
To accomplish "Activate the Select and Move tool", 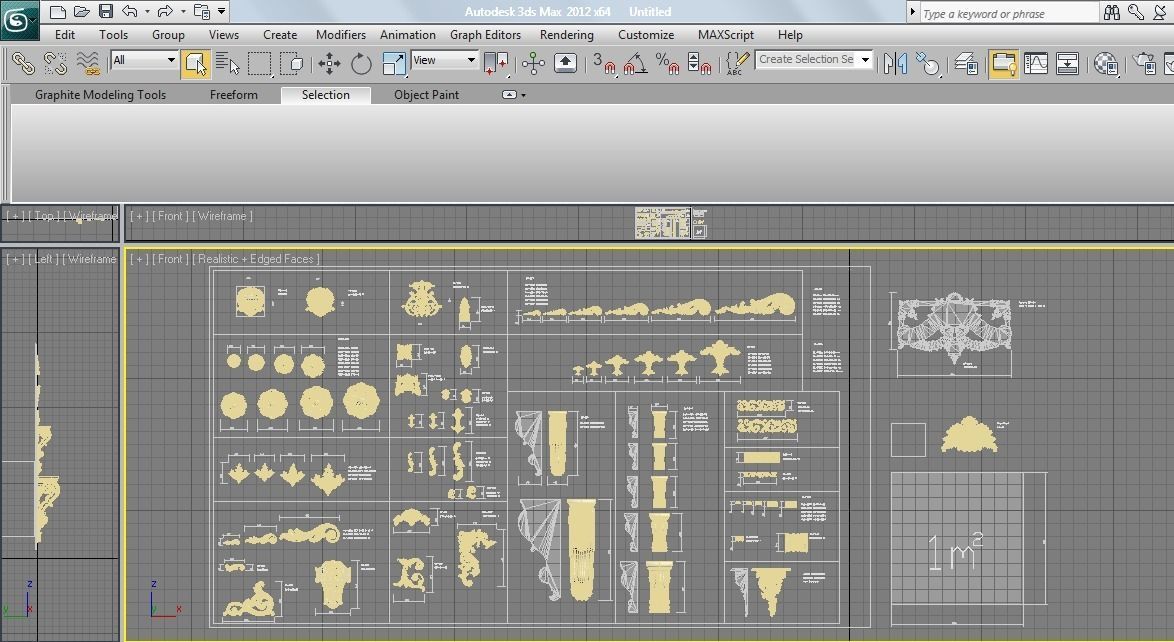I will [329, 64].
